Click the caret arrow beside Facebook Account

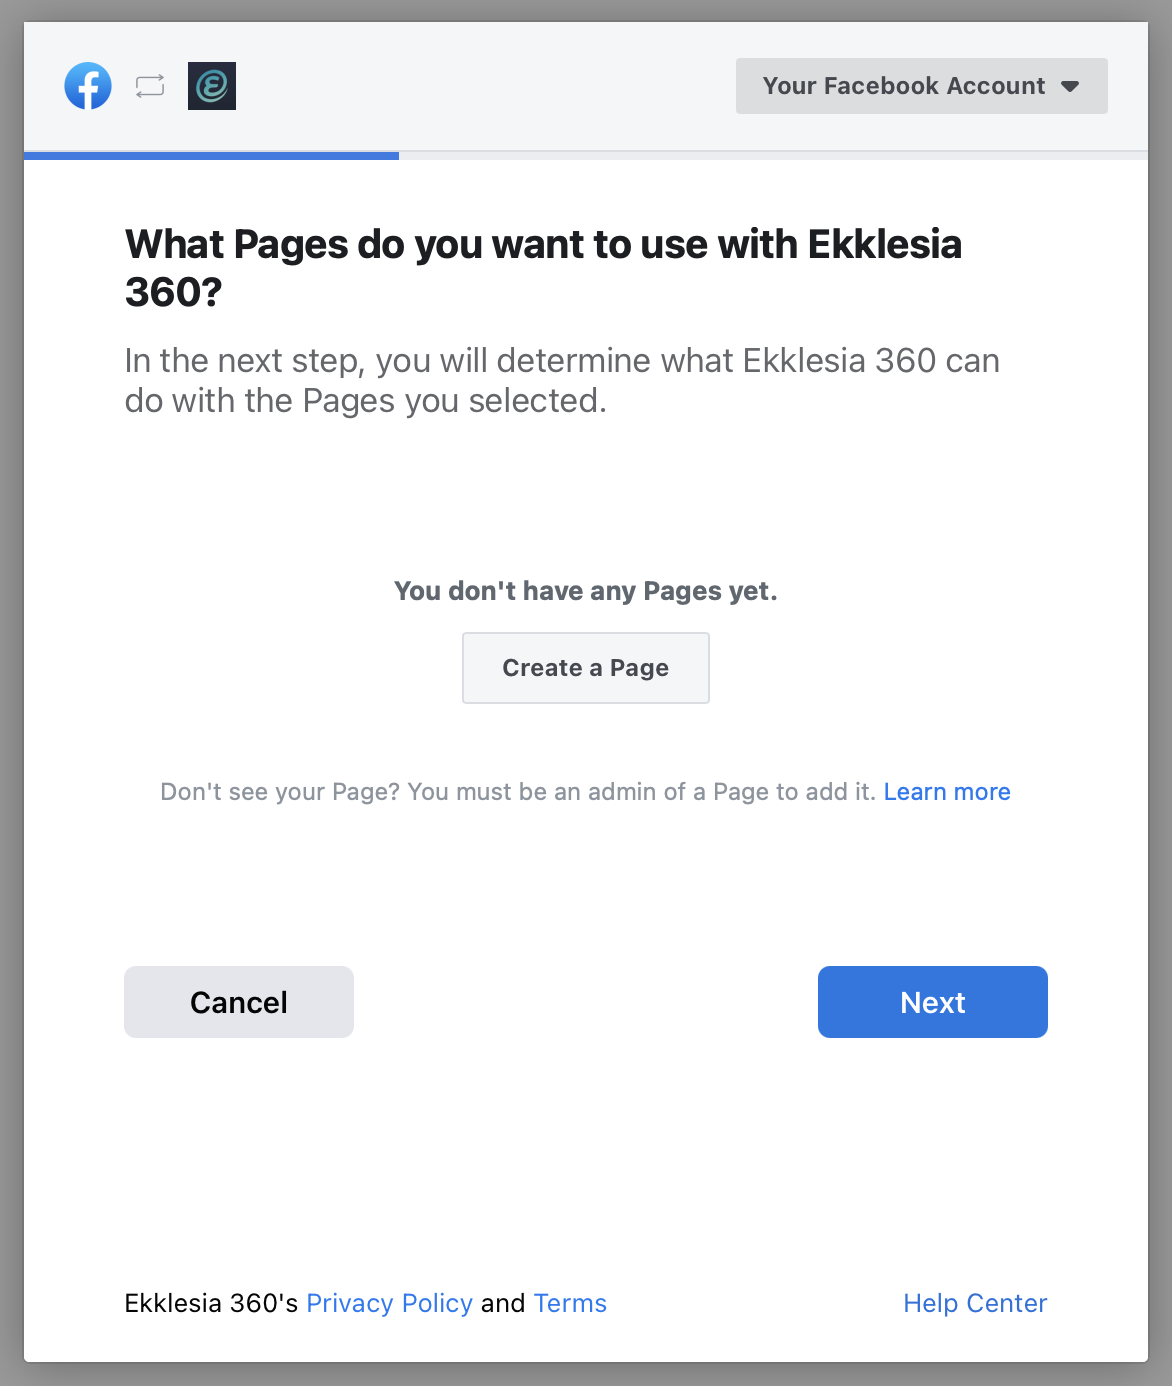1070,87
